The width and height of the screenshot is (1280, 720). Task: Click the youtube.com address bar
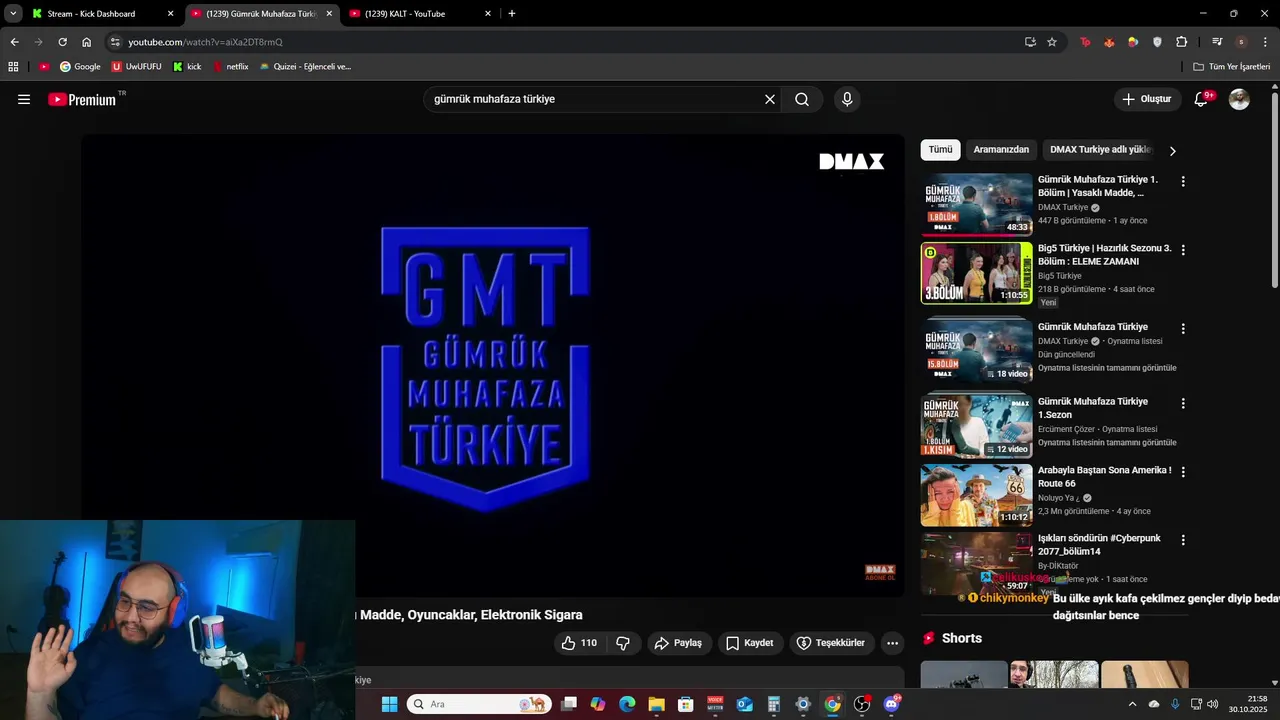[x=560, y=42]
